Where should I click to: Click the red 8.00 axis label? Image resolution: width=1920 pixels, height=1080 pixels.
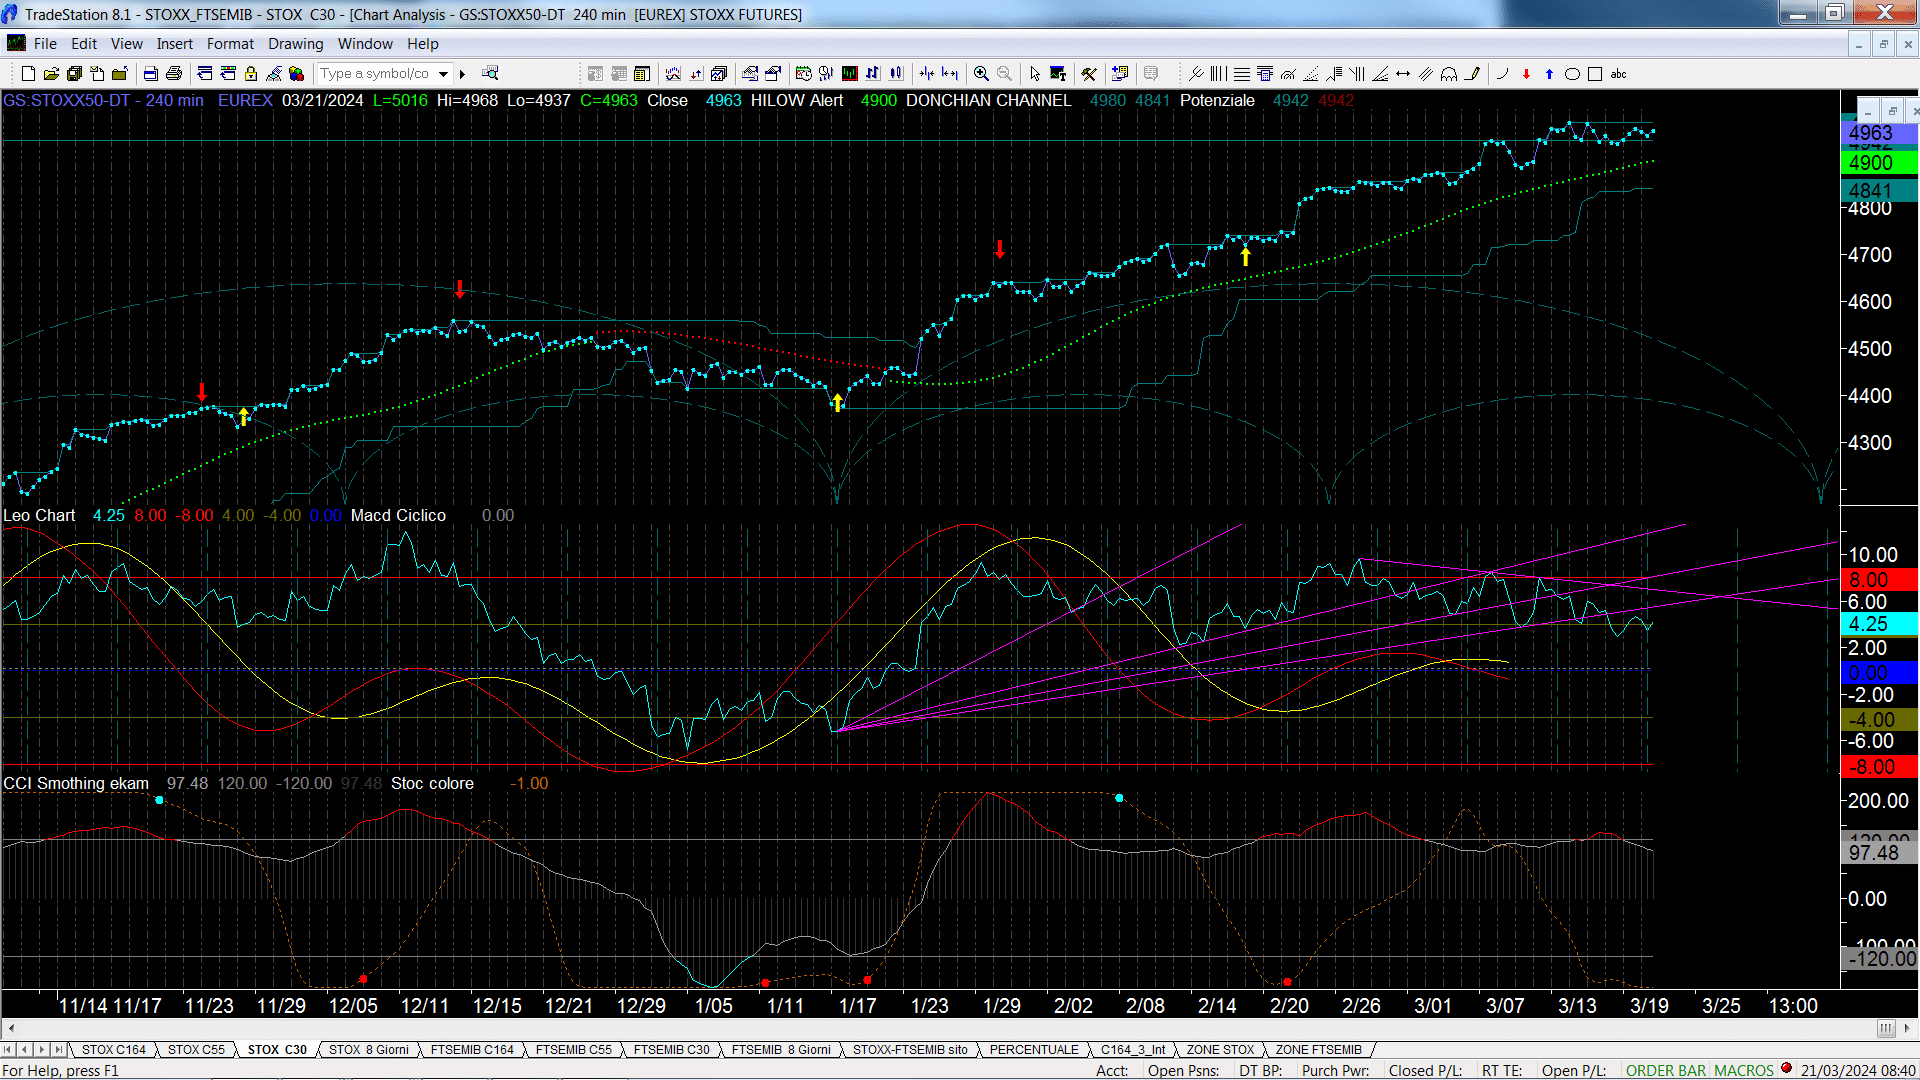[x=1878, y=580]
